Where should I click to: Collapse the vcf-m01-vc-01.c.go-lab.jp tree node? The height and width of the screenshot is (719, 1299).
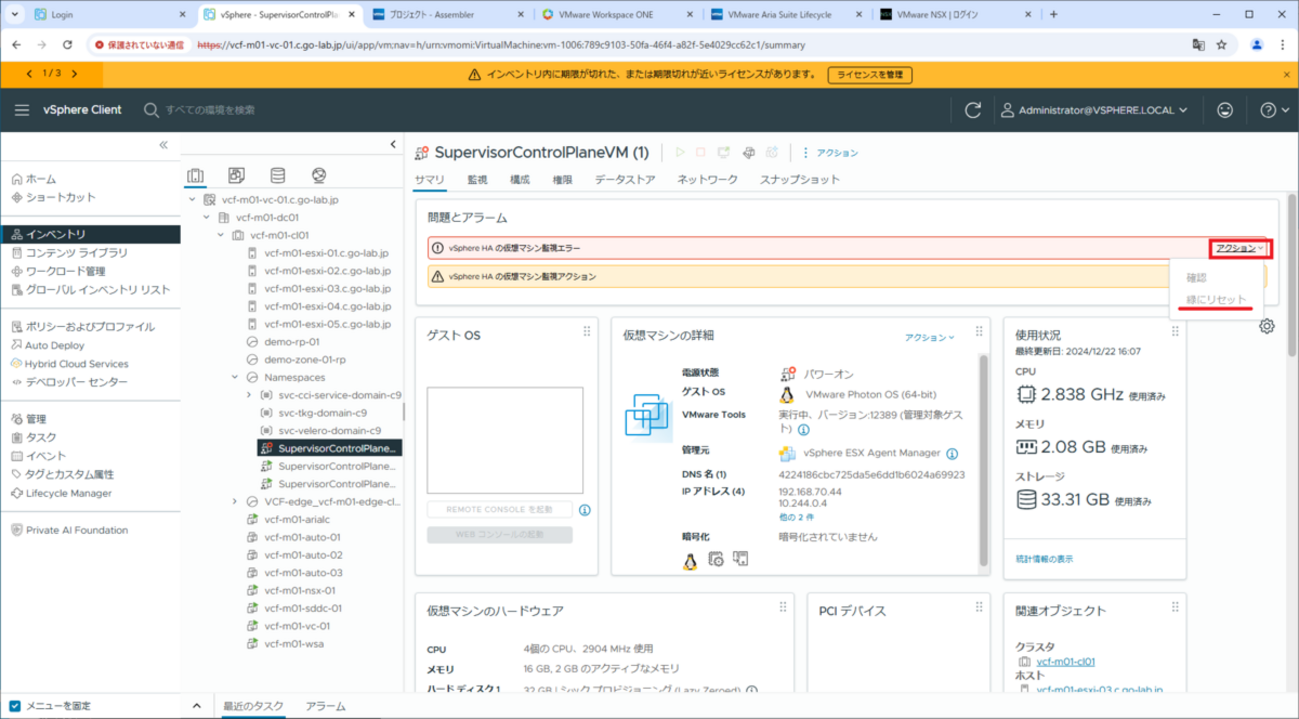tap(193, 200)
